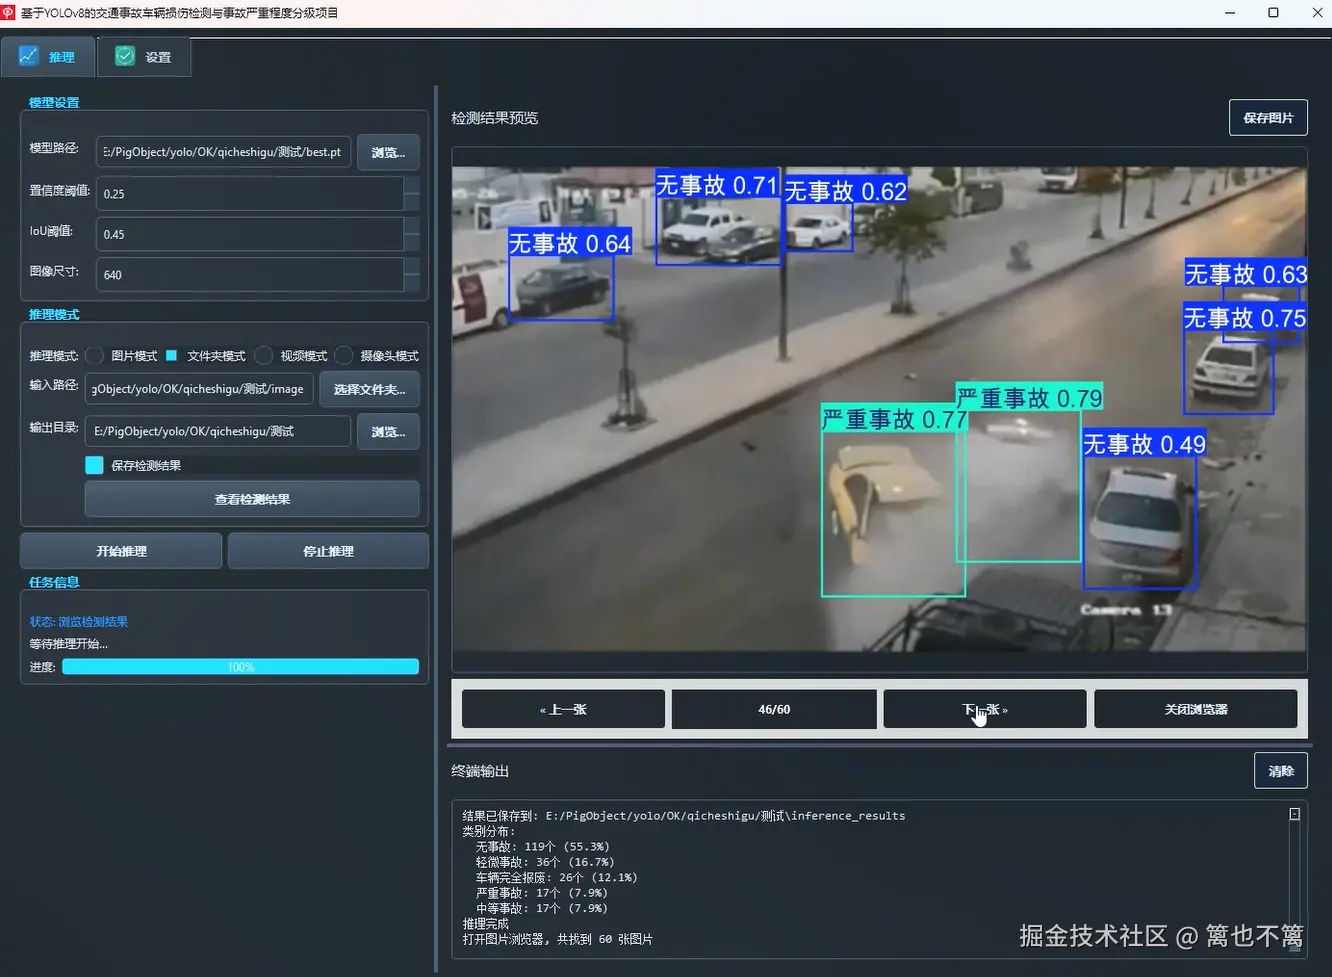The width and height of the screenshot is (1332, 977).
Task: Click the 模型路径 input field
Action: tap(223, 152)
